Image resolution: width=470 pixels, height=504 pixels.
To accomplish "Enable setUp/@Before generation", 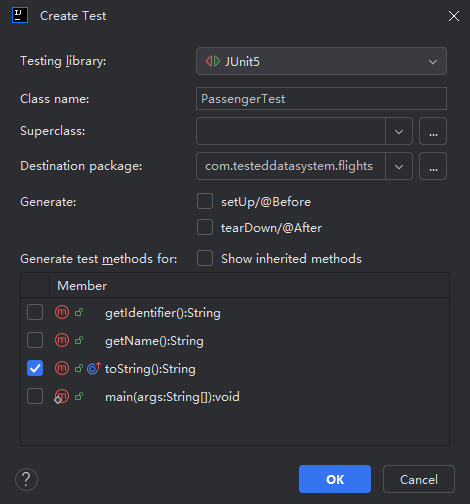I will tap(205, 201).
